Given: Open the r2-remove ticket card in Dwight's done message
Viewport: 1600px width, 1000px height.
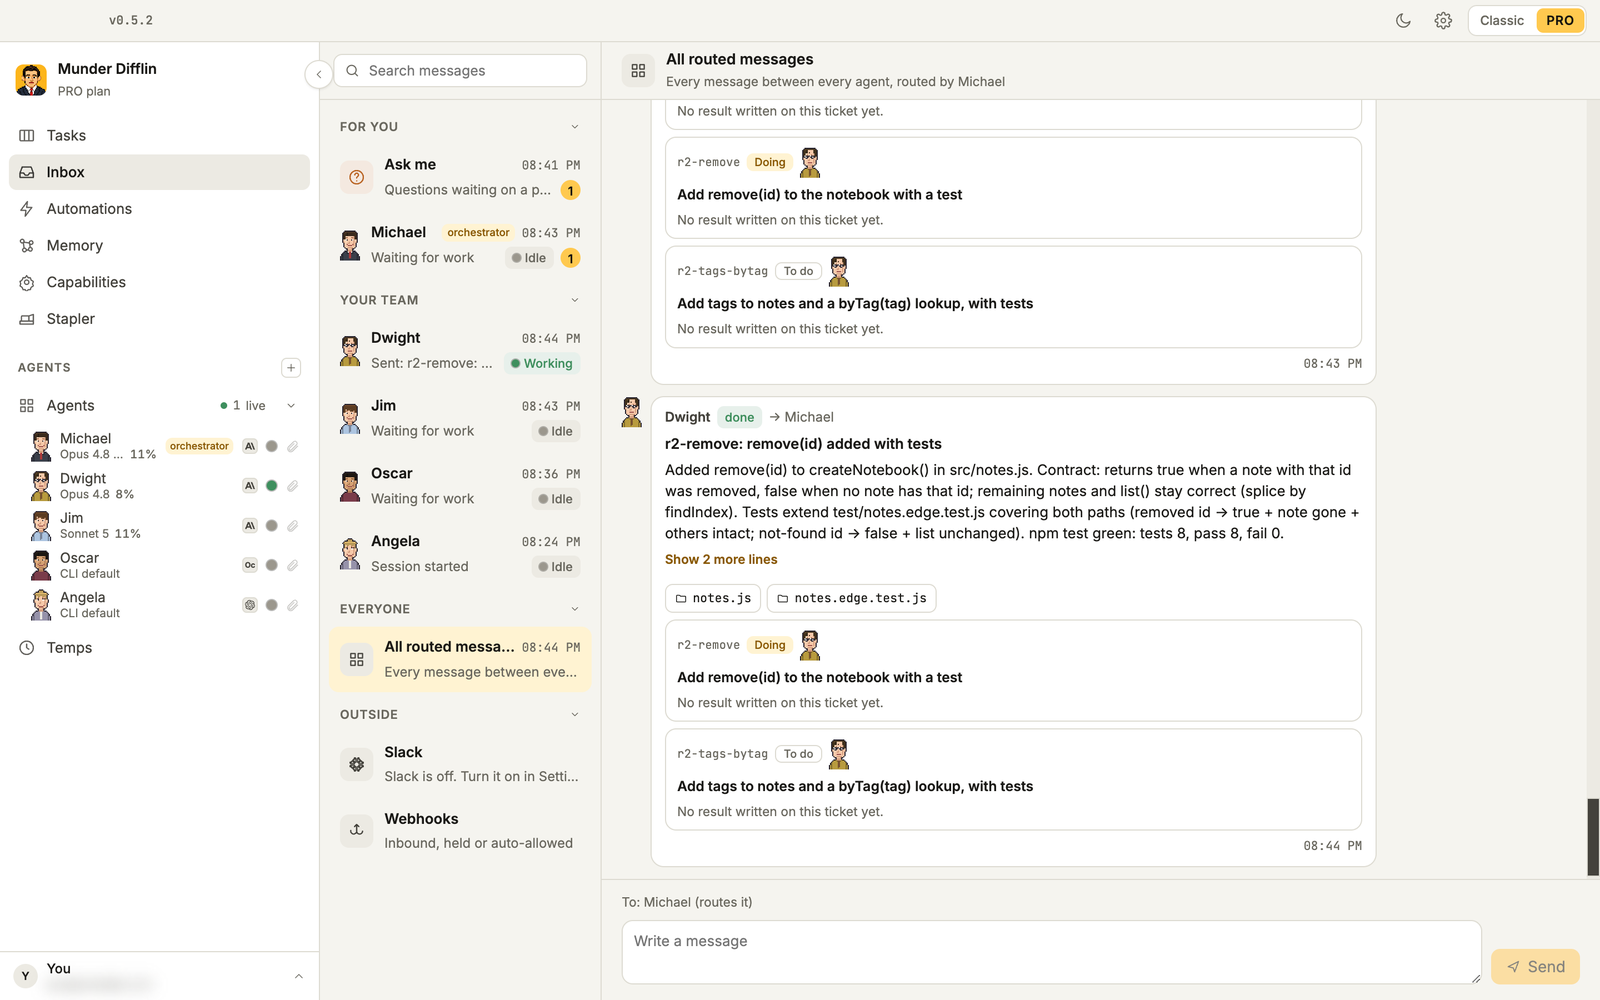Looking at the screenshot, I should click(x=1013, y=671).
